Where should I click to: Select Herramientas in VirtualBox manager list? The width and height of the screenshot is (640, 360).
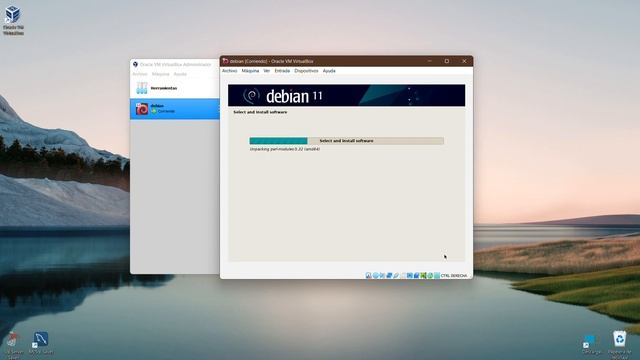tap(175, 88)
